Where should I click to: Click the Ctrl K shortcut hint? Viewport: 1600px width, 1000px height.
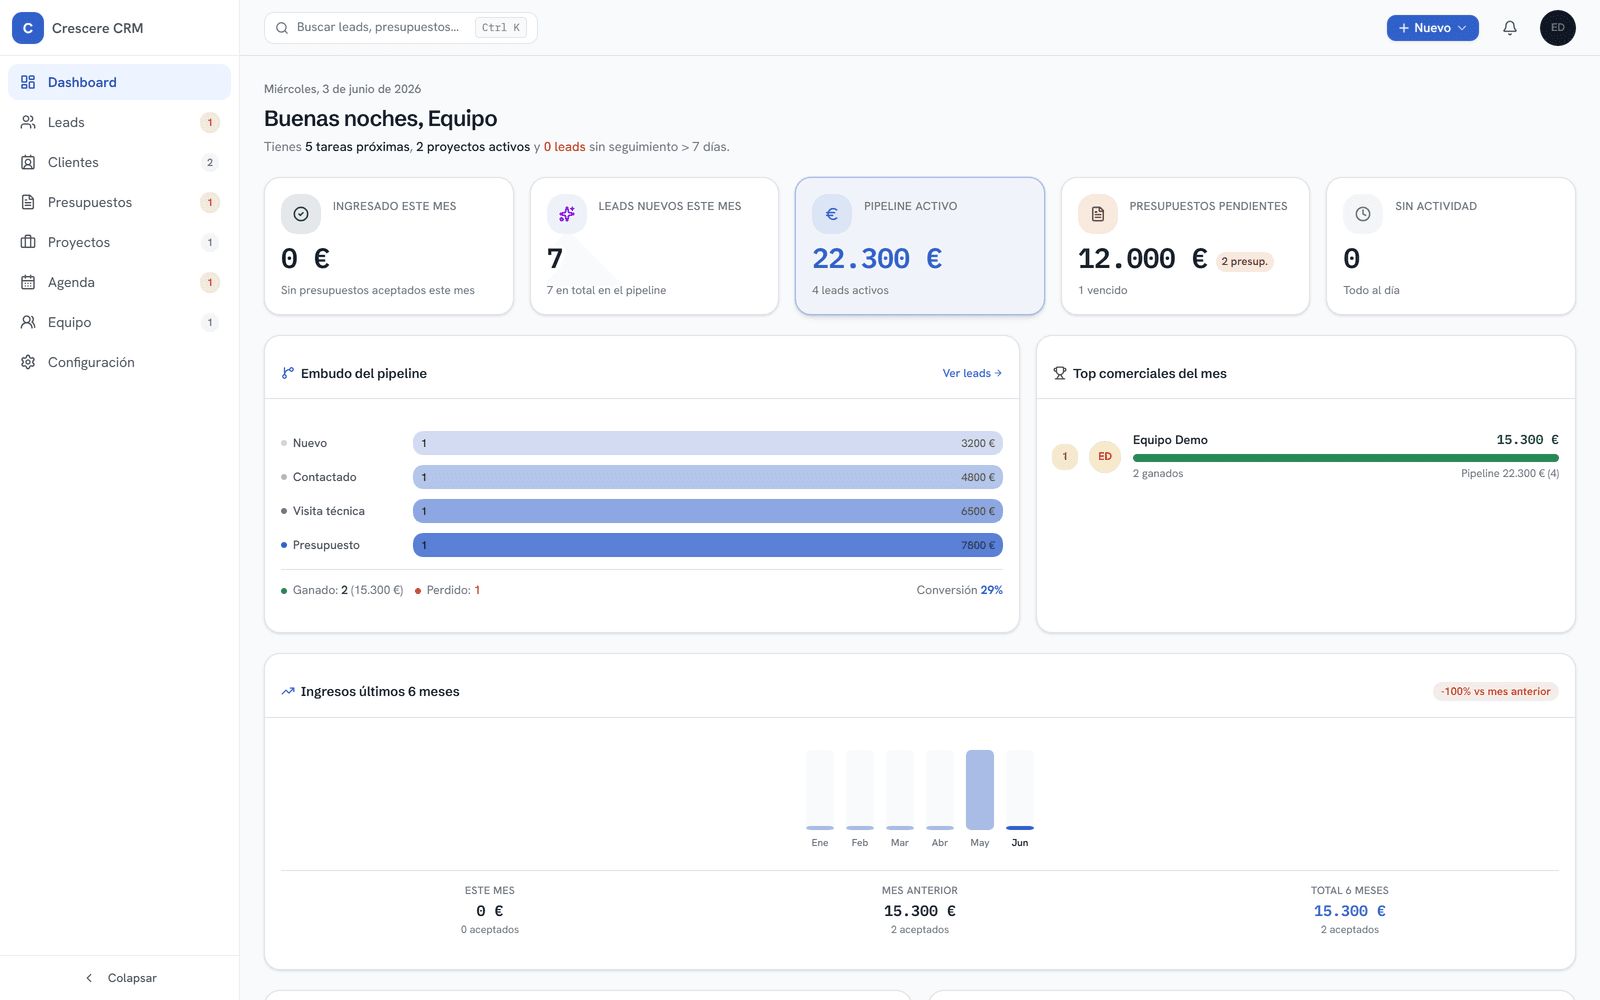coord(501,28)
